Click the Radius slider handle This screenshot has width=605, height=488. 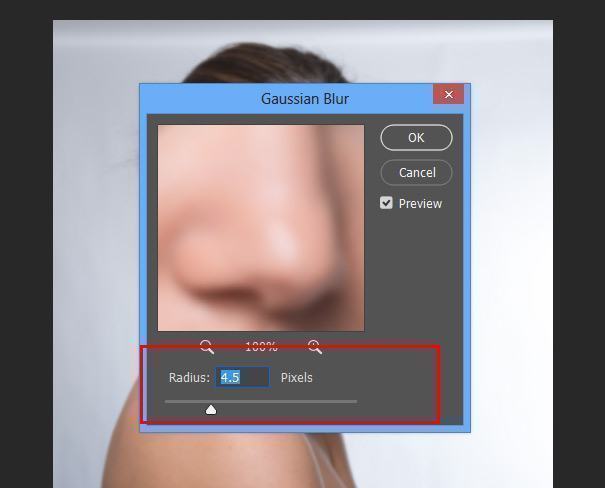[x=211, y=410]
